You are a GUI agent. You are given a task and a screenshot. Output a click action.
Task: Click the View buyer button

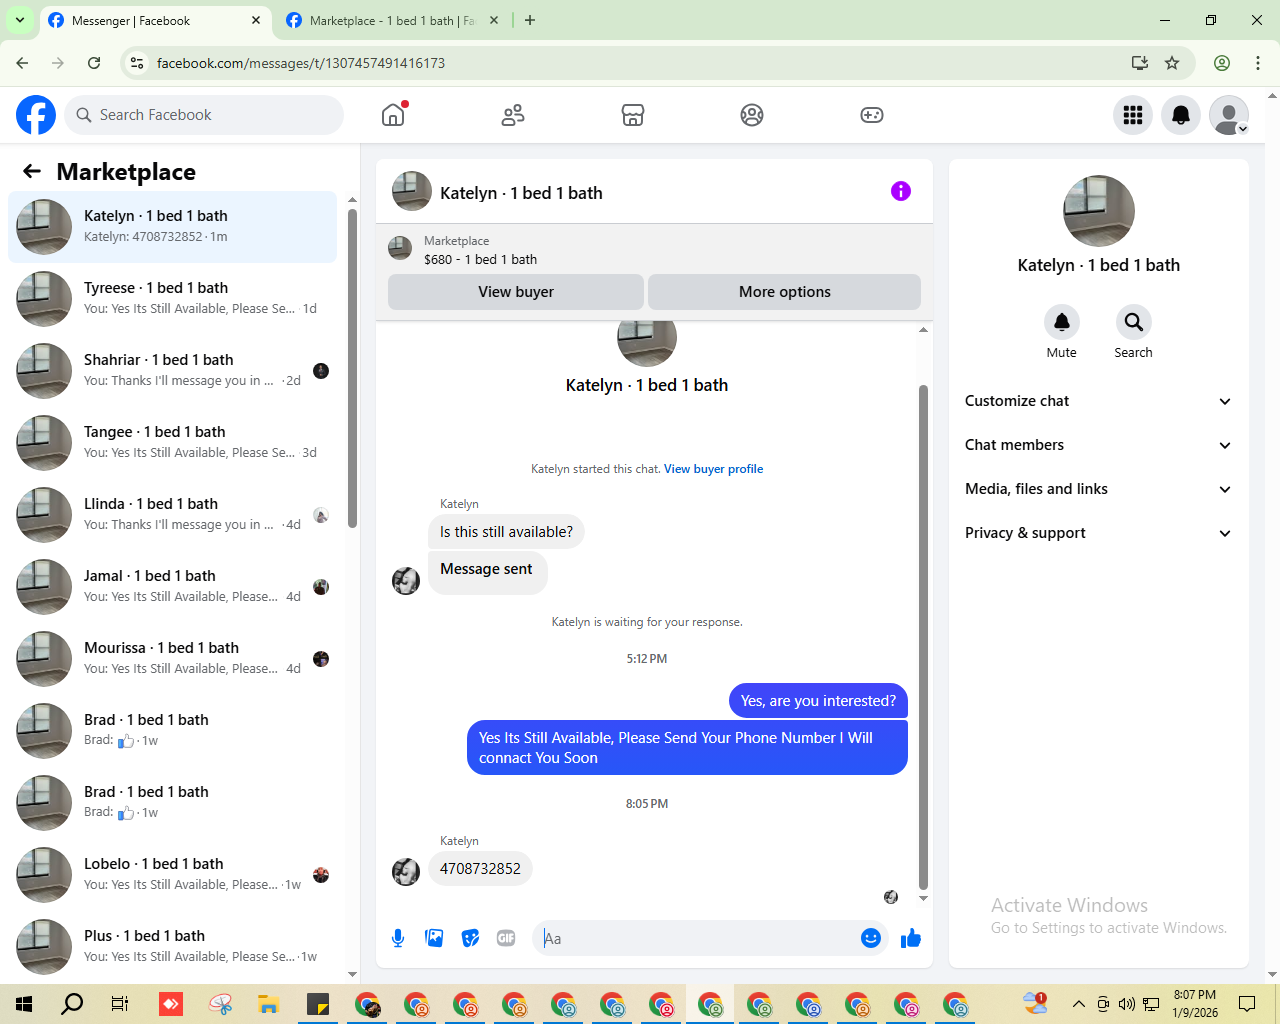[516, 292]
